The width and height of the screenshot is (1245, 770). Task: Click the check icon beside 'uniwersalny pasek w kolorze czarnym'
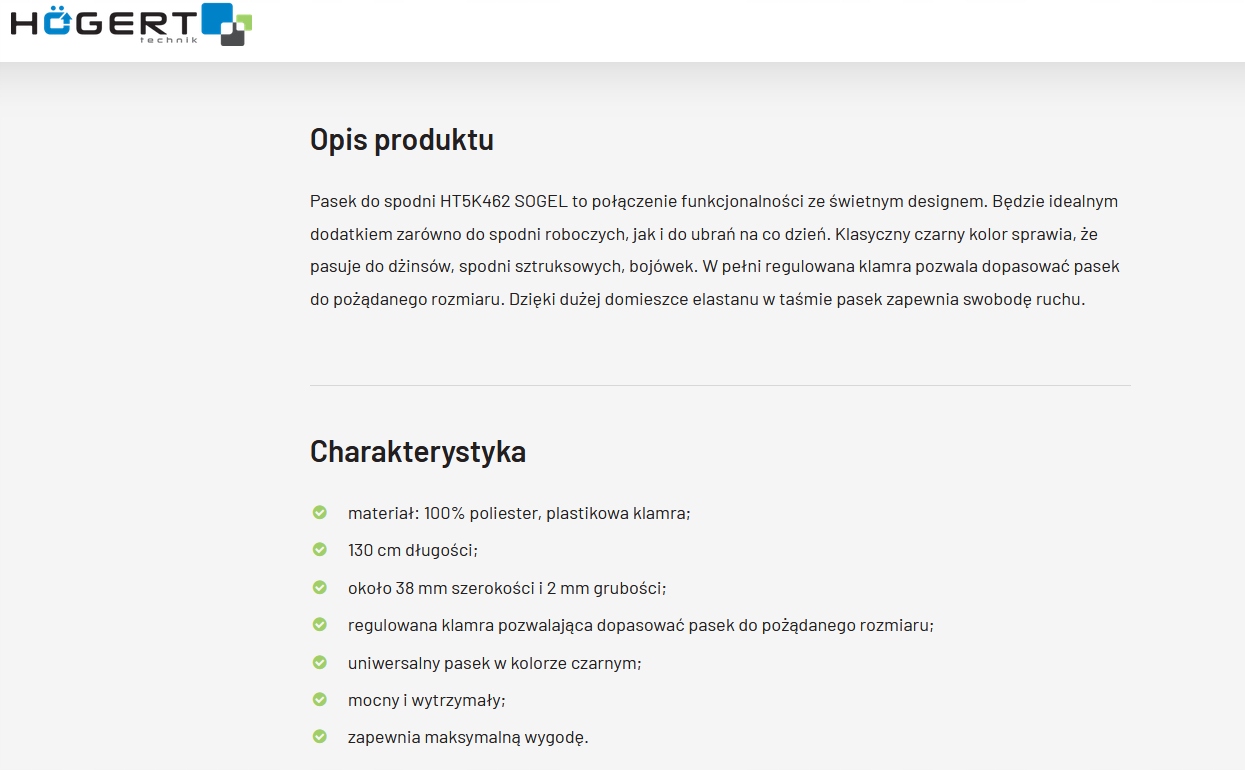[320, 662]
